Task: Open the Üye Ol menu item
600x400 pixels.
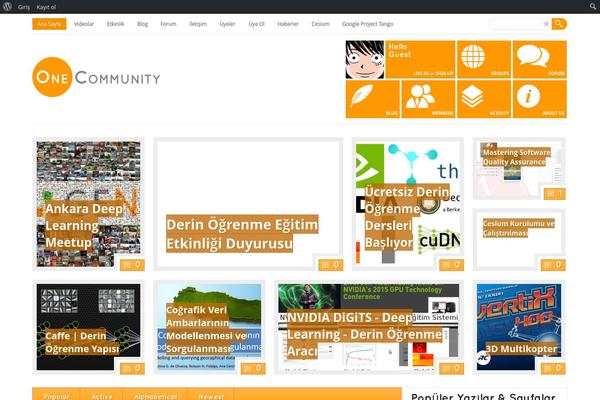Action: click(256, 24)
